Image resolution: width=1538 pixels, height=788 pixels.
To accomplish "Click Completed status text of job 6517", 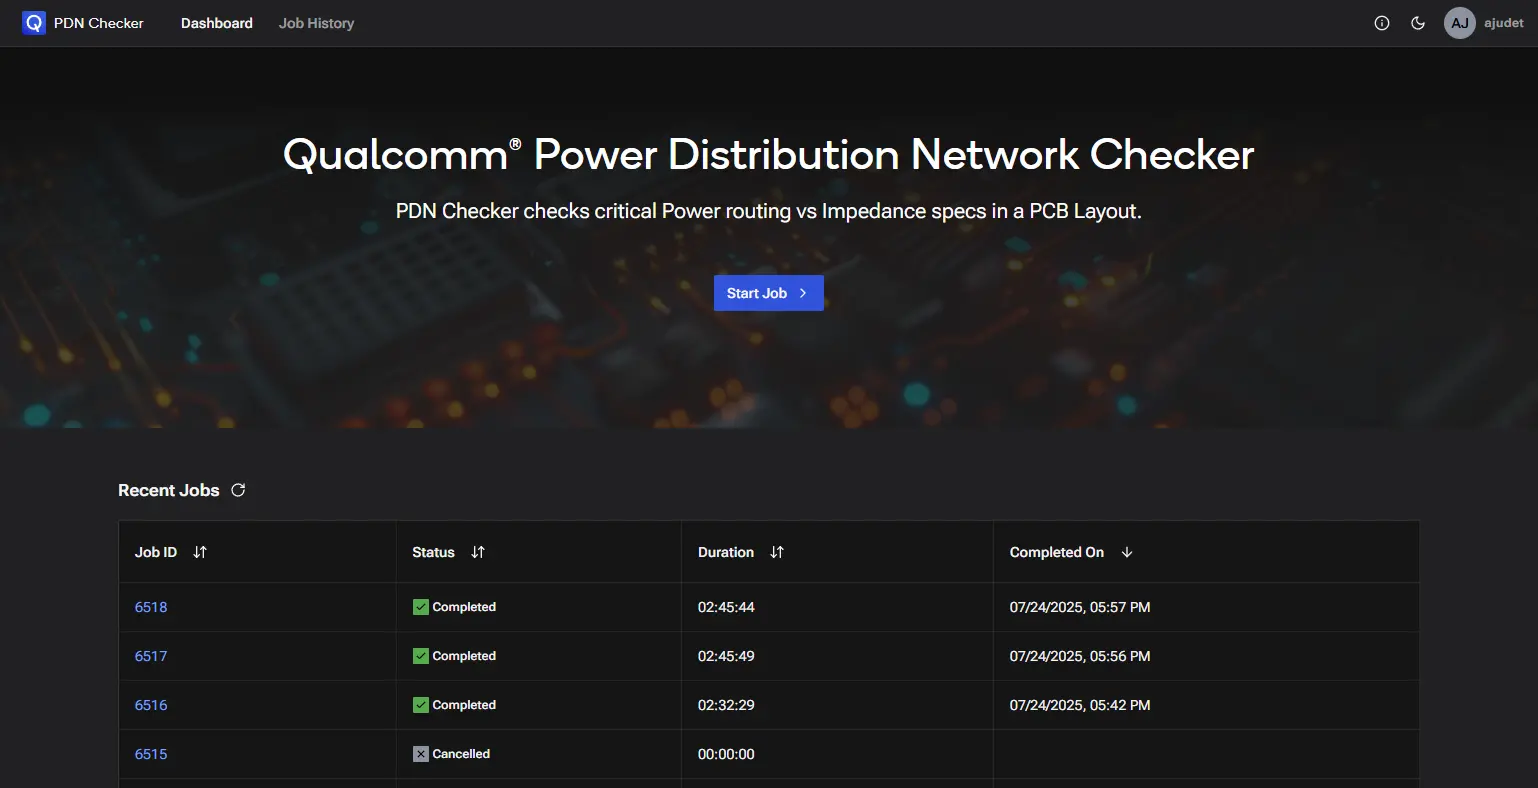I will click(x=464, y=656).
